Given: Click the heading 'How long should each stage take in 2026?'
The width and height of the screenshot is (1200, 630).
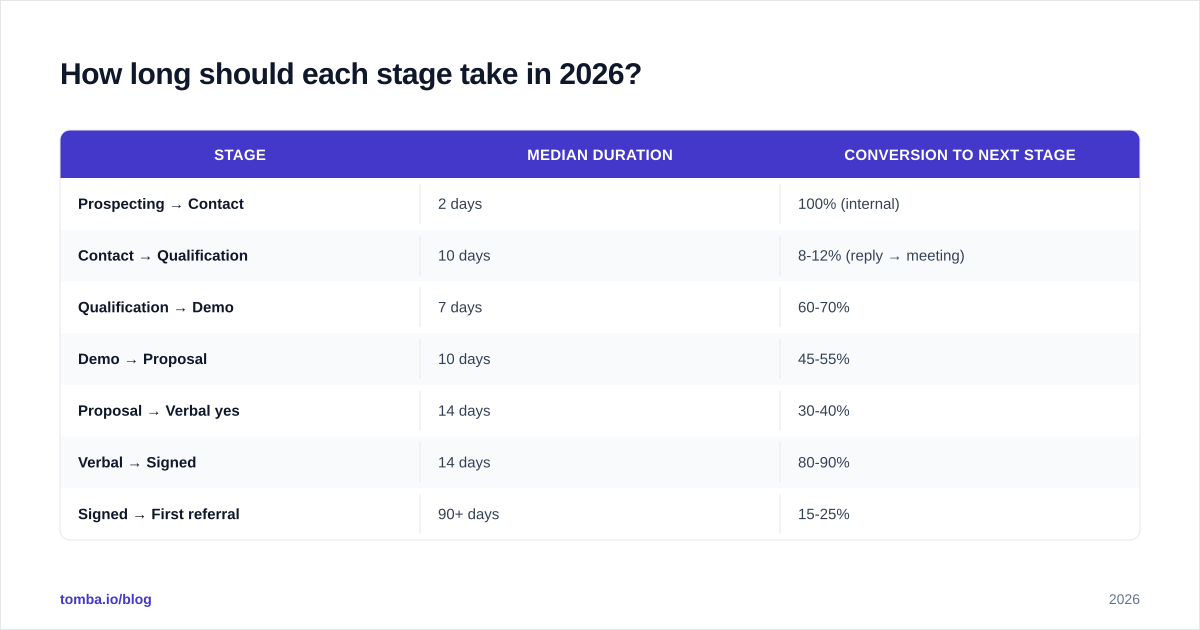Looking at the screenshot, I should pyautogui.click(x=351, y=74).
